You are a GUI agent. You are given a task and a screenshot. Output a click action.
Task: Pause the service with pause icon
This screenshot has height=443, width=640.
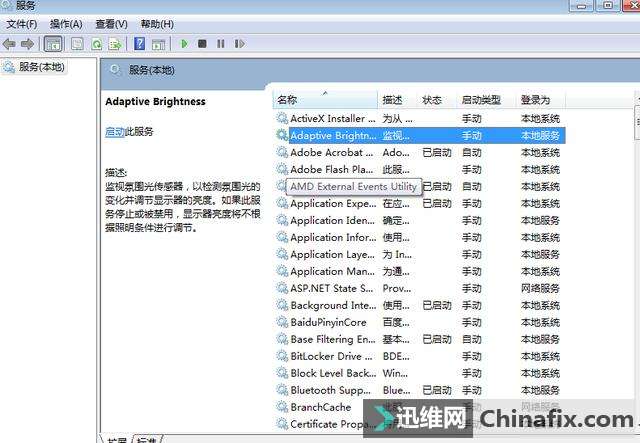pyautogui.click(x=221, y=44)
